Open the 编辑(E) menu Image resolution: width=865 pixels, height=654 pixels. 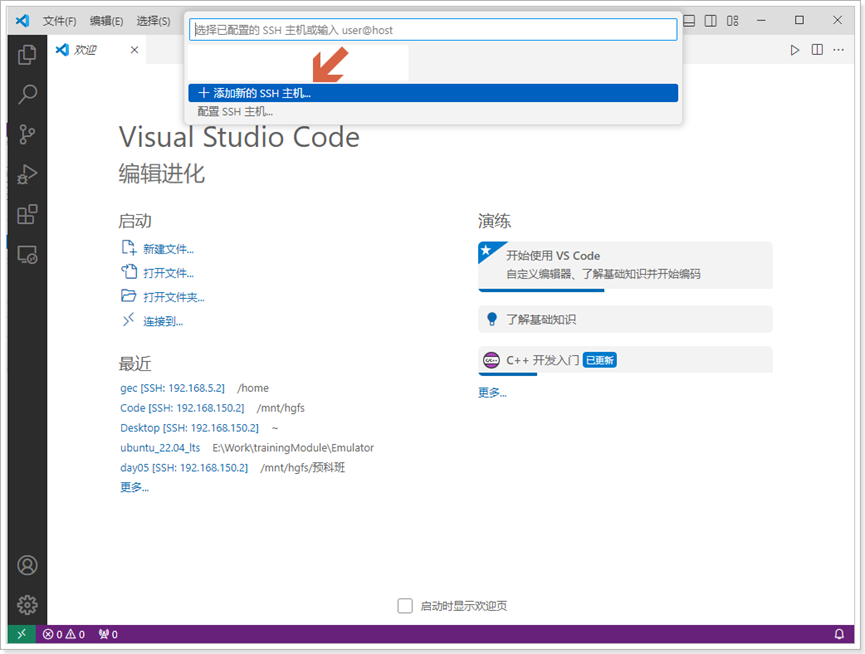point(106,21)
